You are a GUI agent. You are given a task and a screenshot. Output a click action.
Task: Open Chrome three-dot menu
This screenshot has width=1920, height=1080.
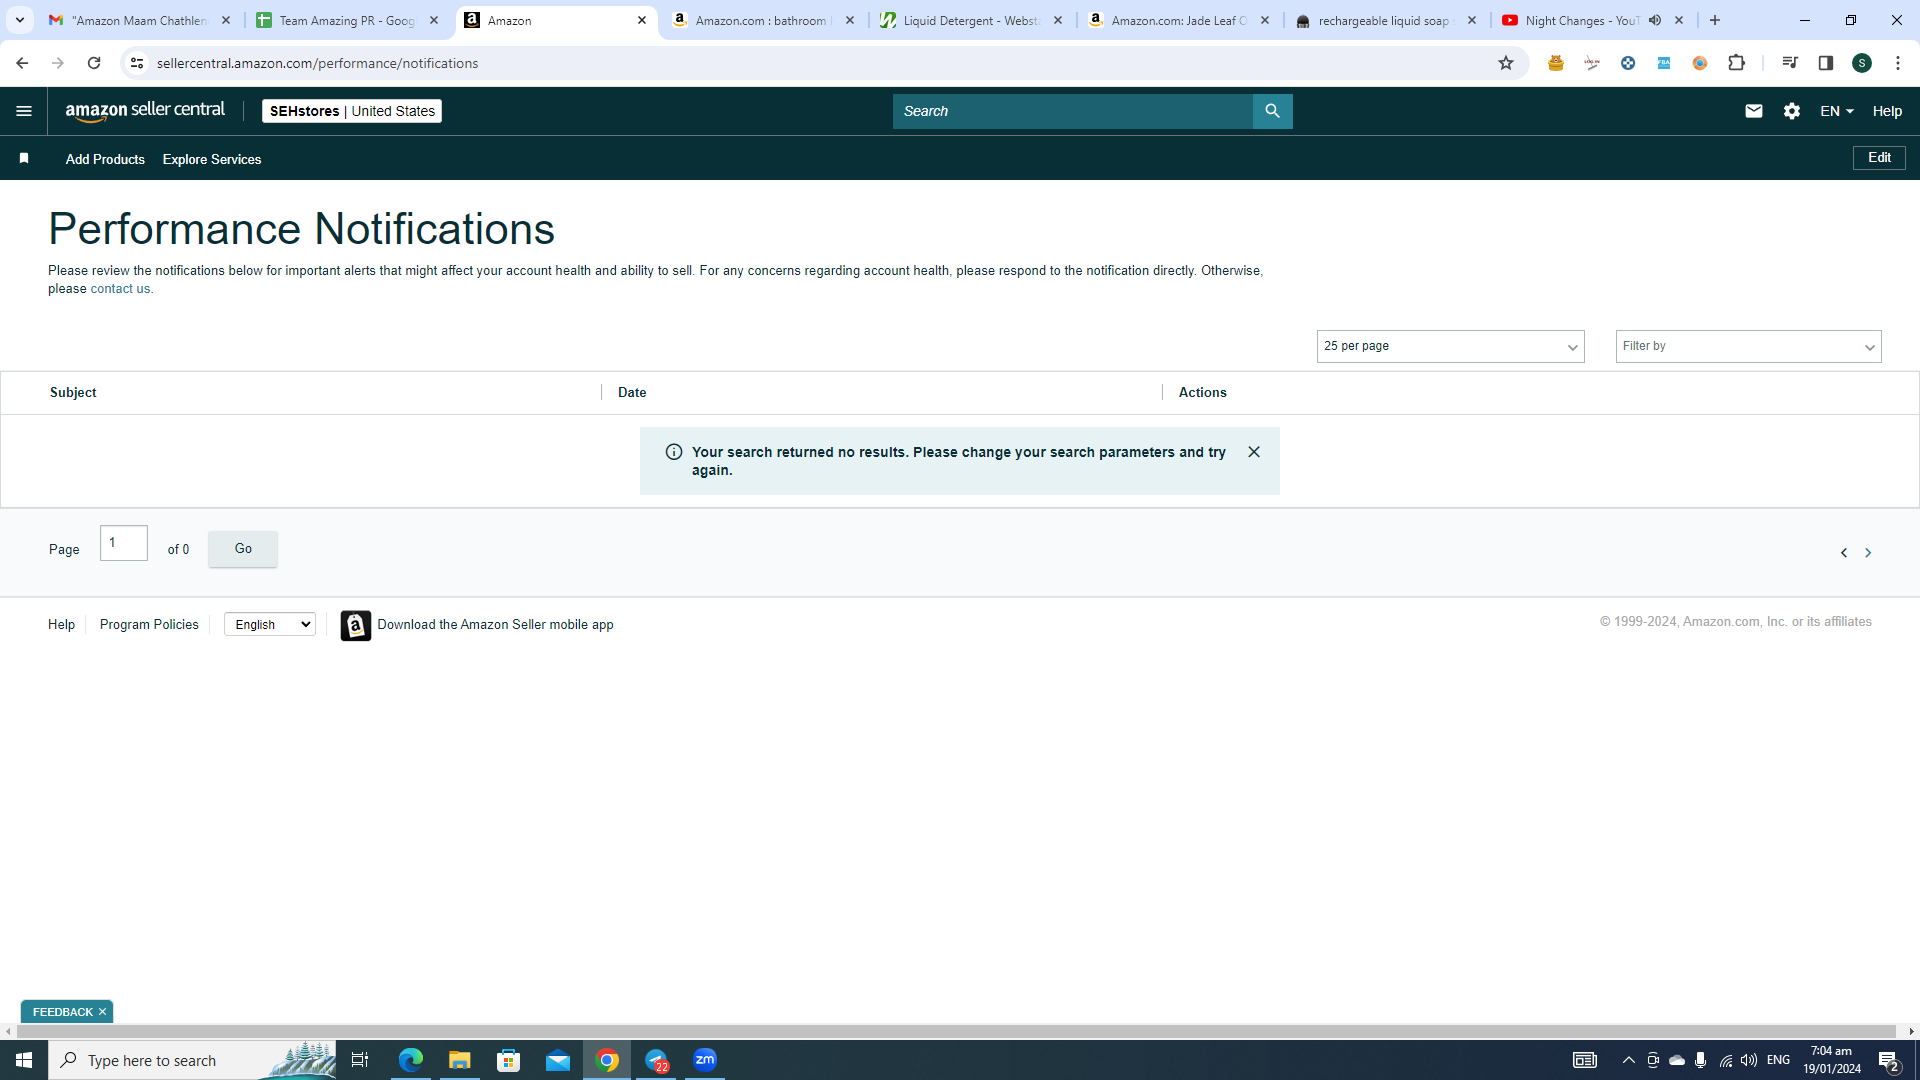tap(1898, 63)
